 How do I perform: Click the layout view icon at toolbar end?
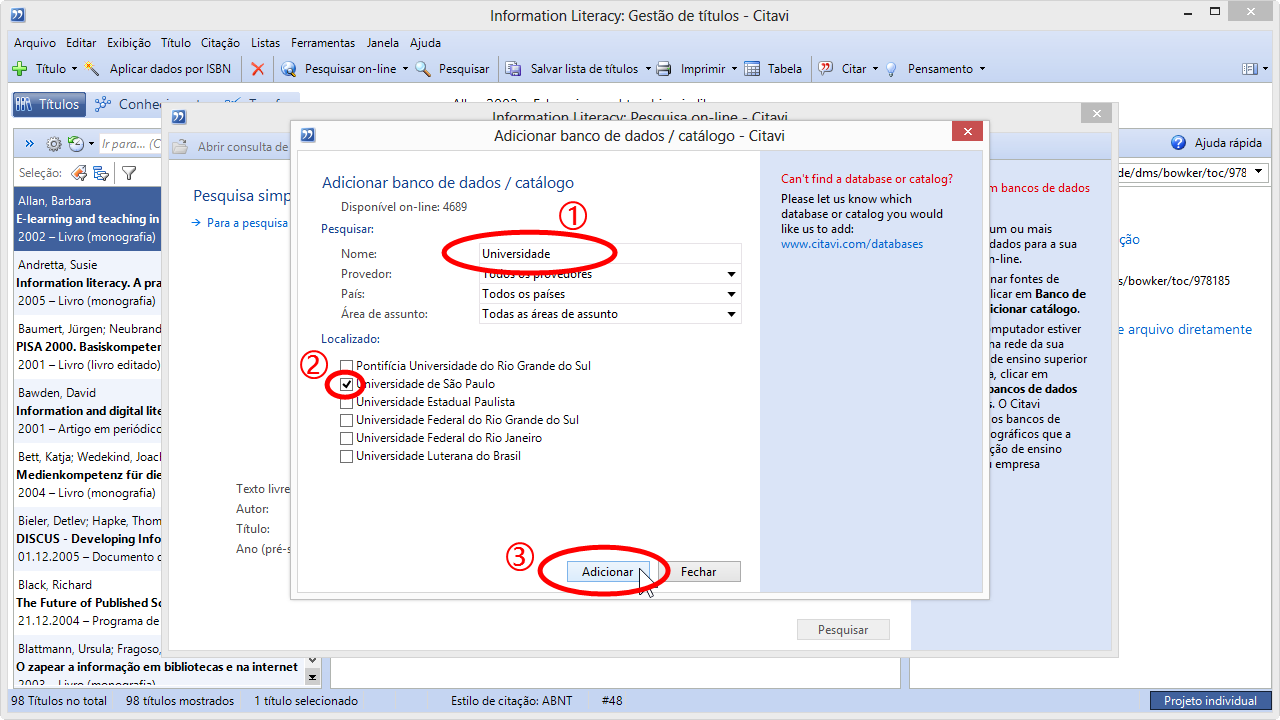tap(1249, 69)
